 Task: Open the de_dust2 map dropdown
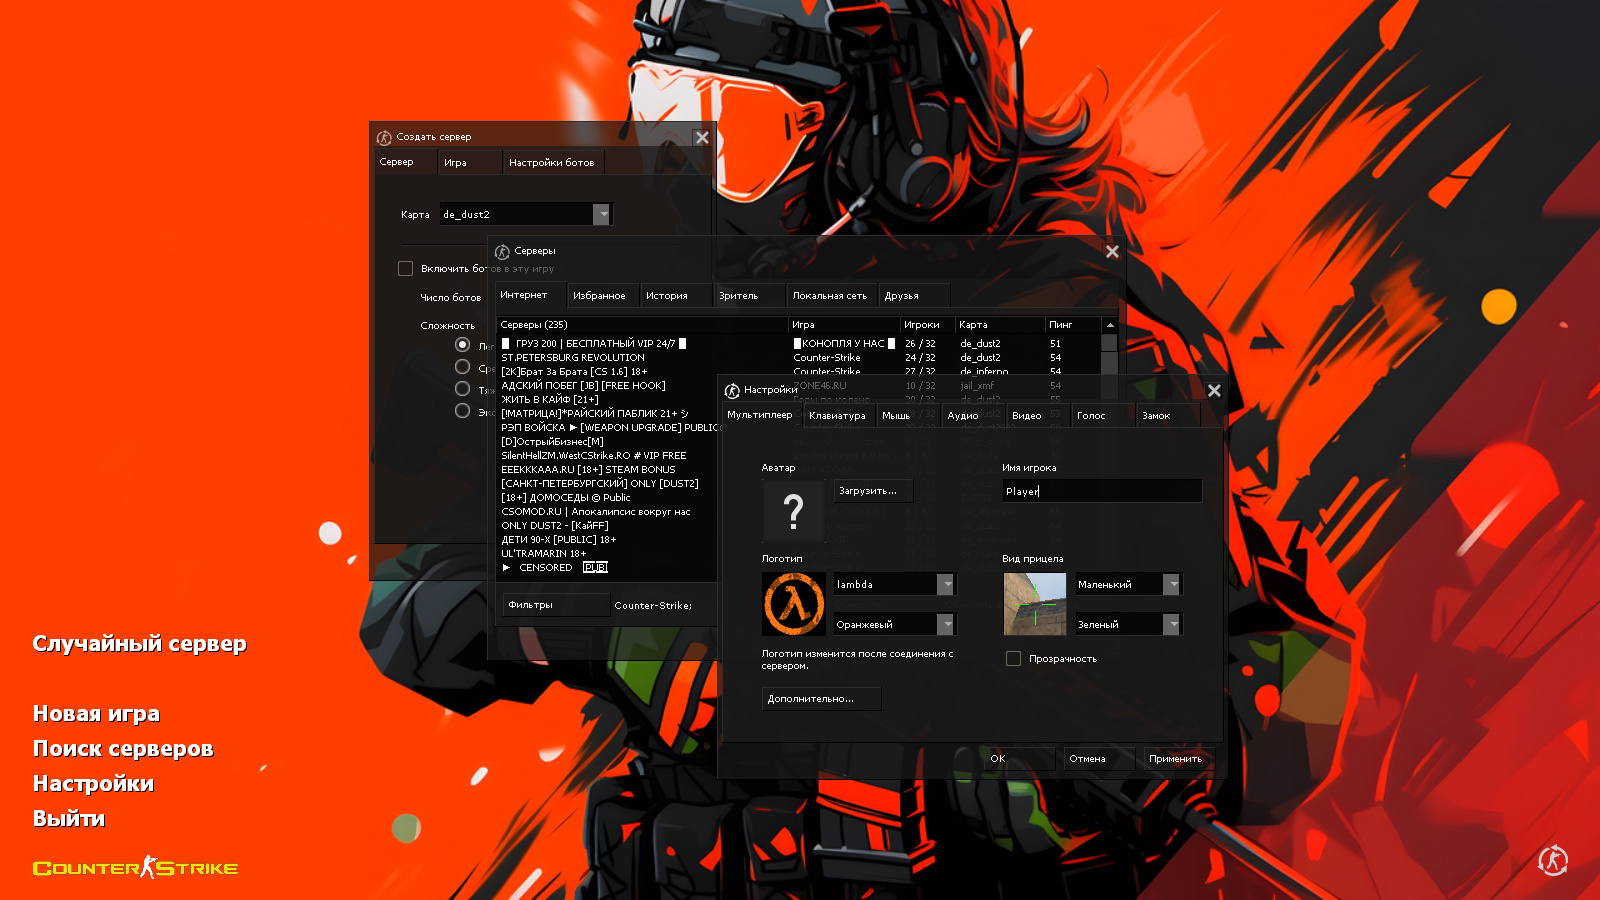[x=601, y=214]
